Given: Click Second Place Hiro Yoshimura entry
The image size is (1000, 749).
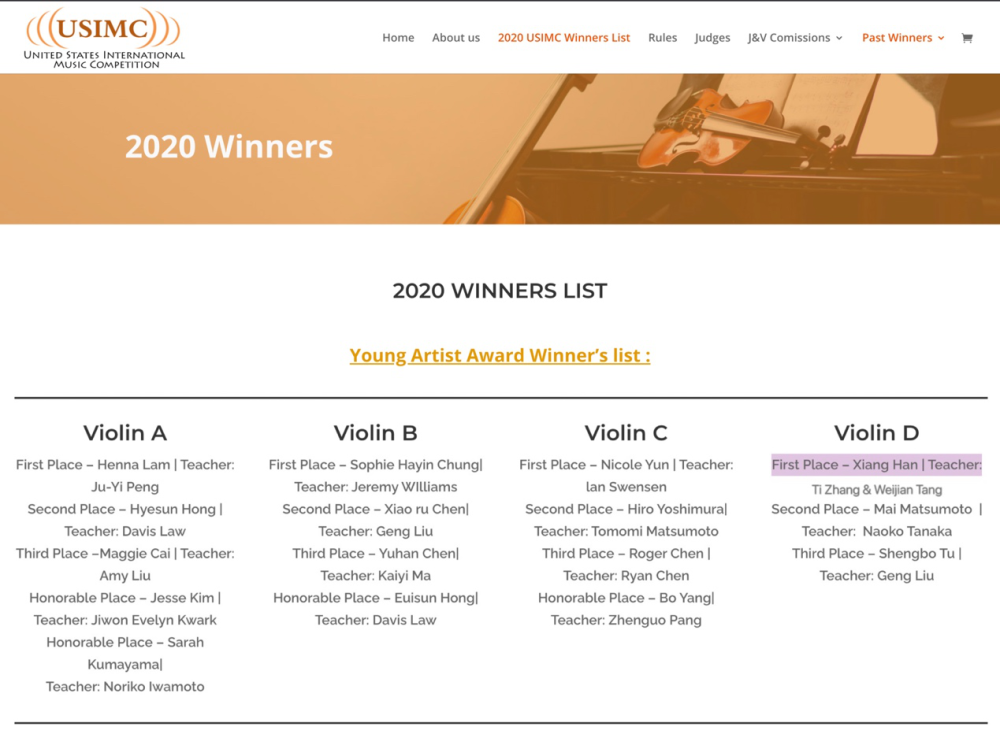Looking at the screenshot, I should click(626, 509).
